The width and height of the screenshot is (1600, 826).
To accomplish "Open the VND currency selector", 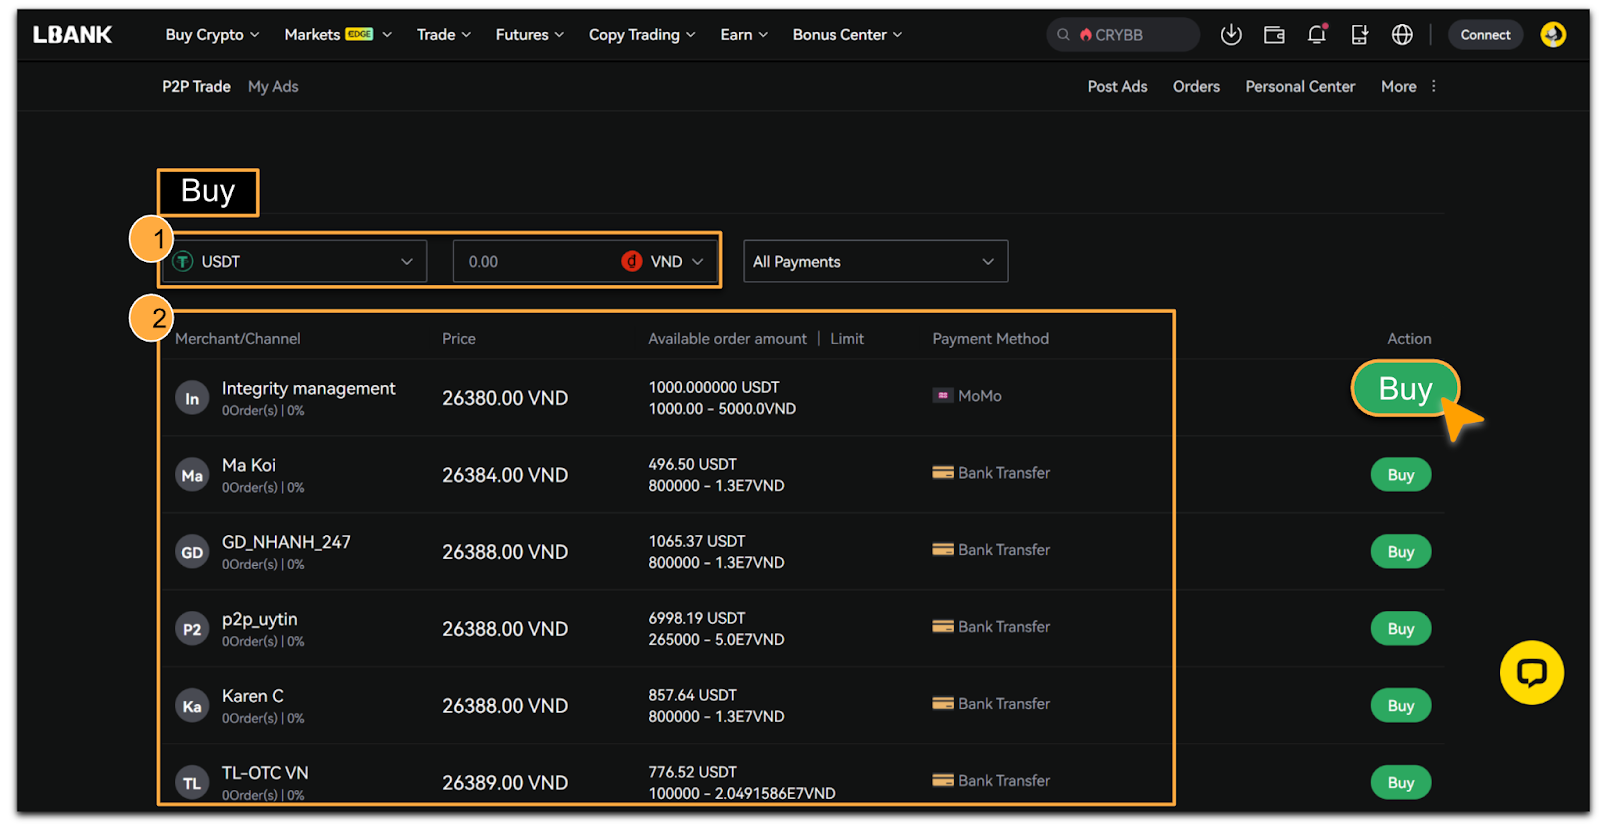I will (x=665, y=262).
